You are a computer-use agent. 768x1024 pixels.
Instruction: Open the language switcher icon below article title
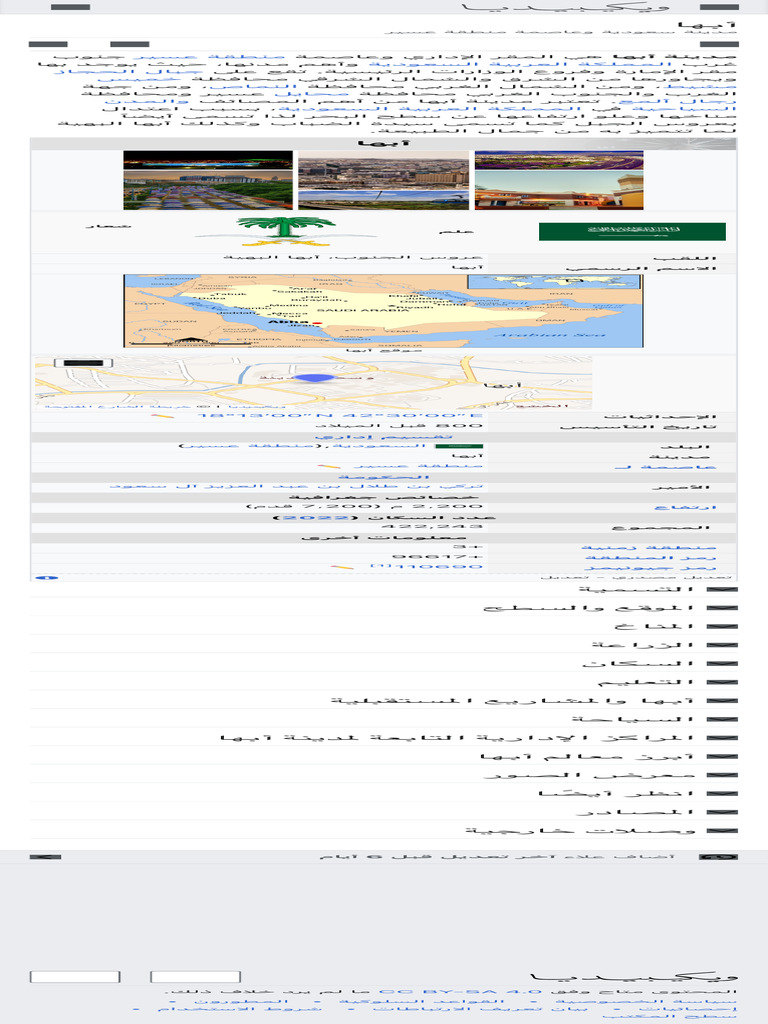coord(719,44)
